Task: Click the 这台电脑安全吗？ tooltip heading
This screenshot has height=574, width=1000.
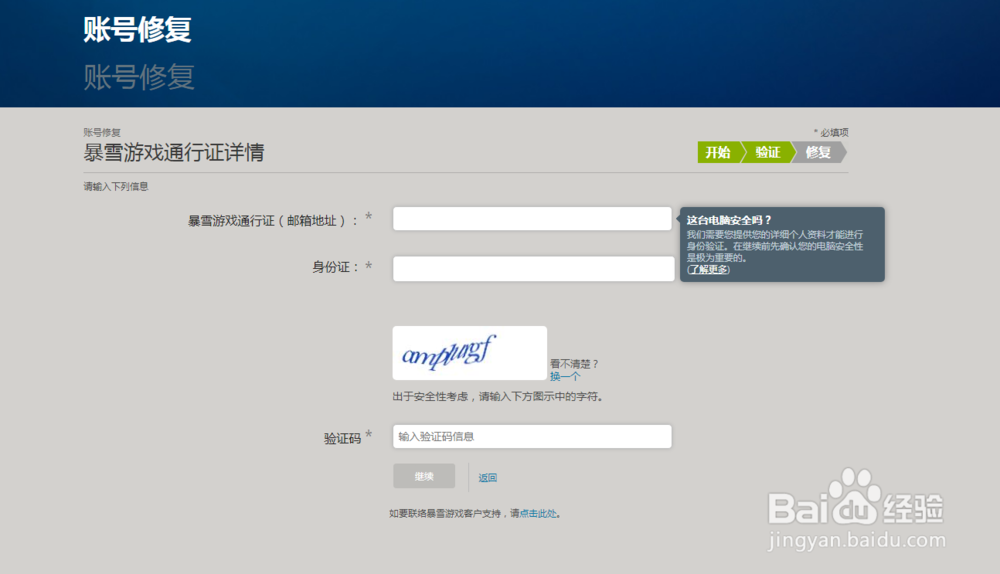Action: (x=729, y=220)
